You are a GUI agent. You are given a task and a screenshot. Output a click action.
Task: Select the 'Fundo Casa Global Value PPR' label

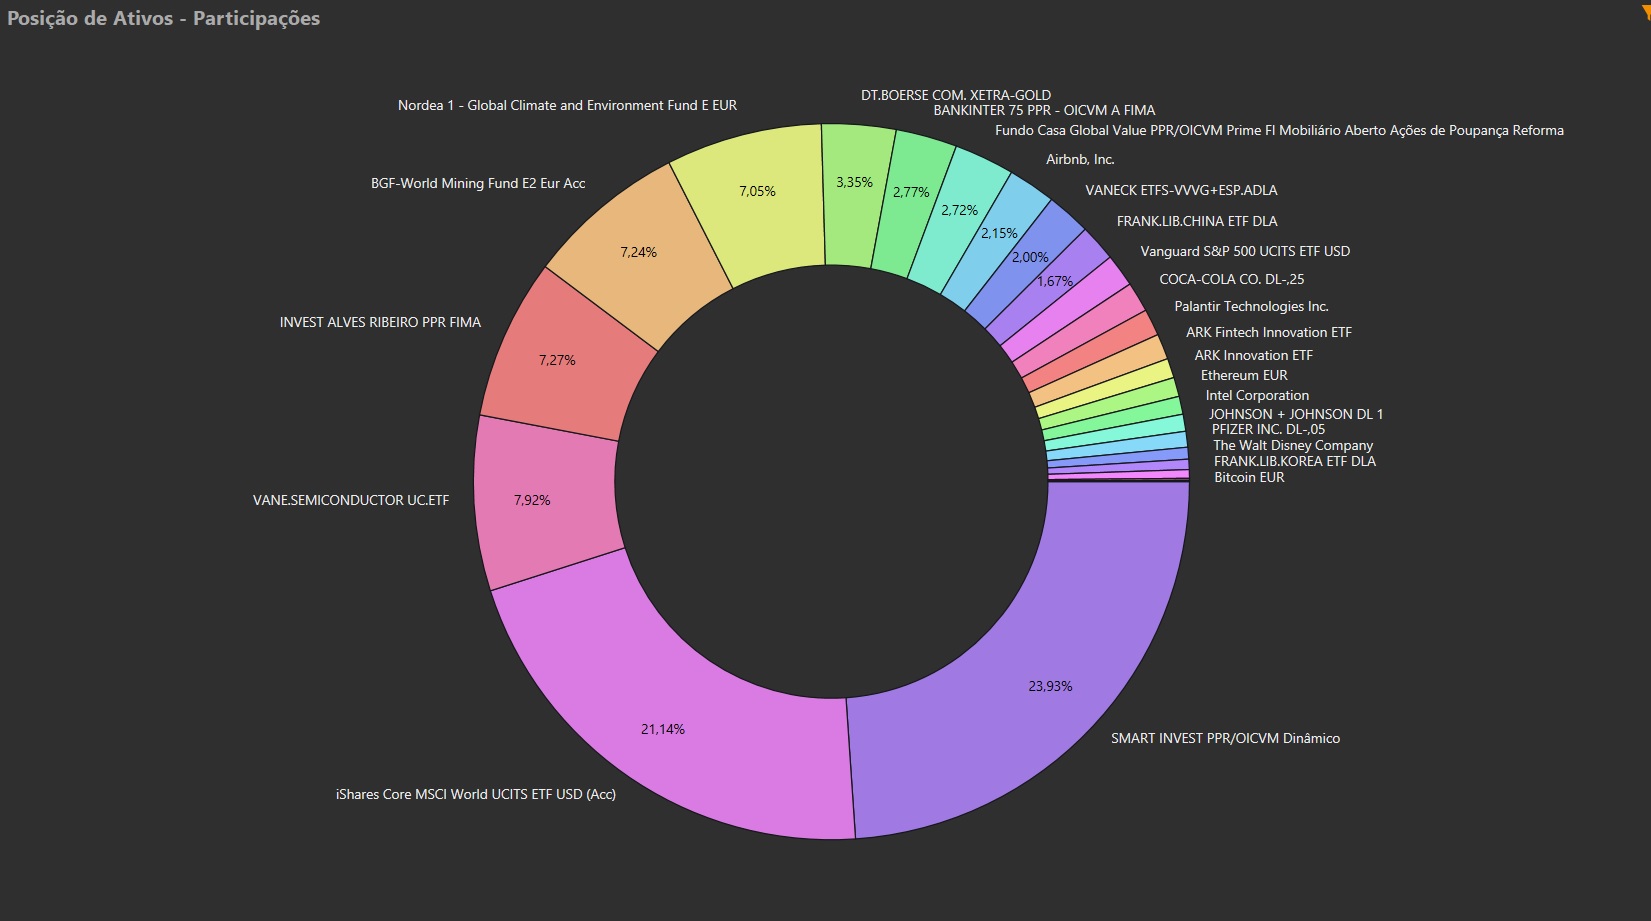[1279, 130]
